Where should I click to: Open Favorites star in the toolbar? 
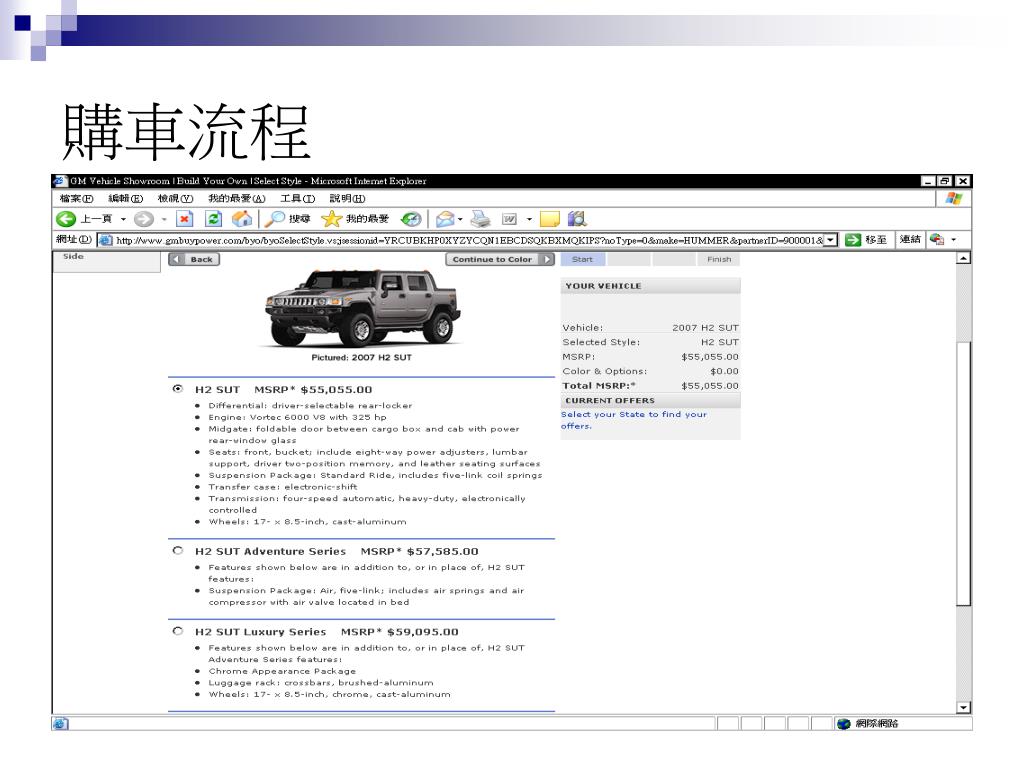(x=332, y=219)
